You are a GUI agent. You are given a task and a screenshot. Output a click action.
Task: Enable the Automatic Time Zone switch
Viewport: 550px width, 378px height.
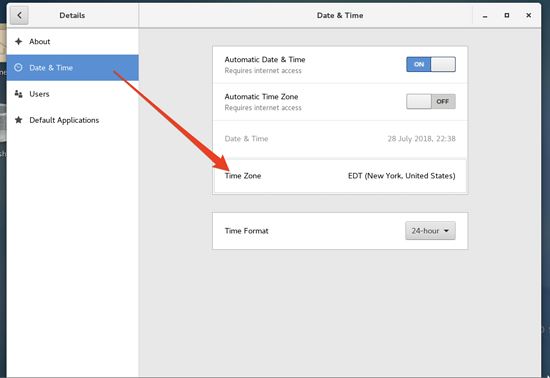431,101
